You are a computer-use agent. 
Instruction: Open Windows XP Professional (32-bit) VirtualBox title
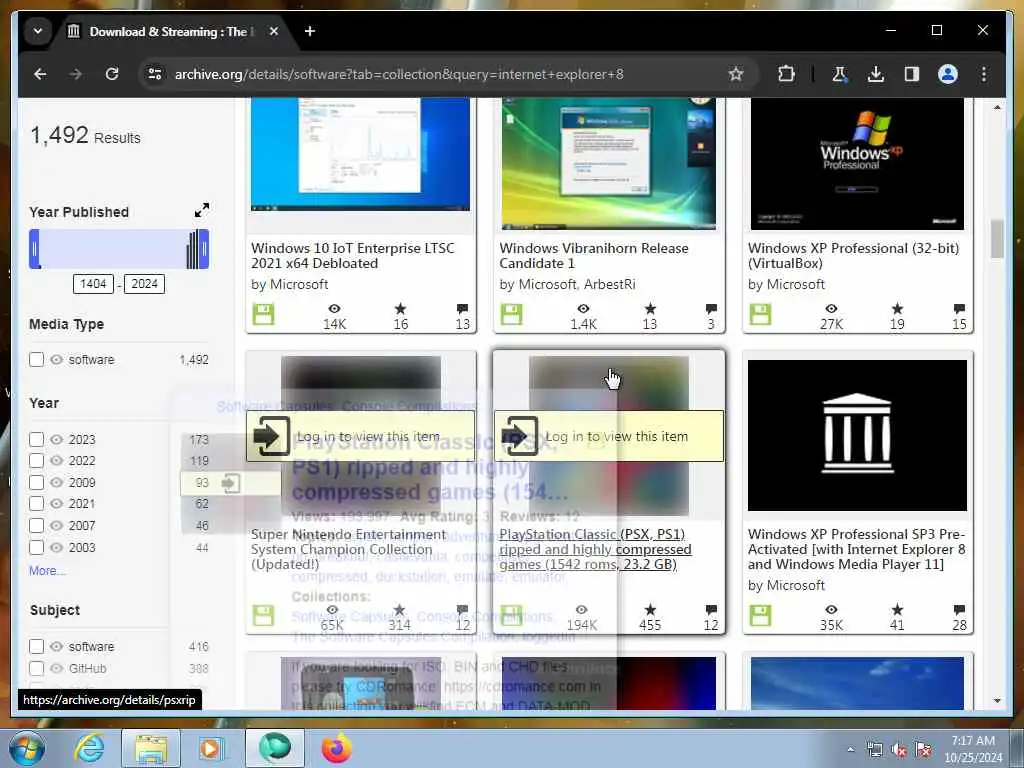coord(853,256)
